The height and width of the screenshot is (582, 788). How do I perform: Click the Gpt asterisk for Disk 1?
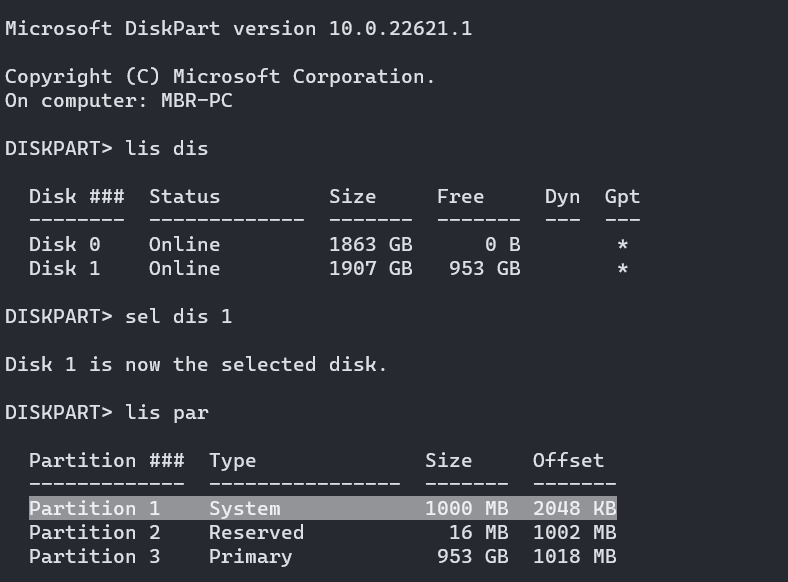[x=622, y=268]
